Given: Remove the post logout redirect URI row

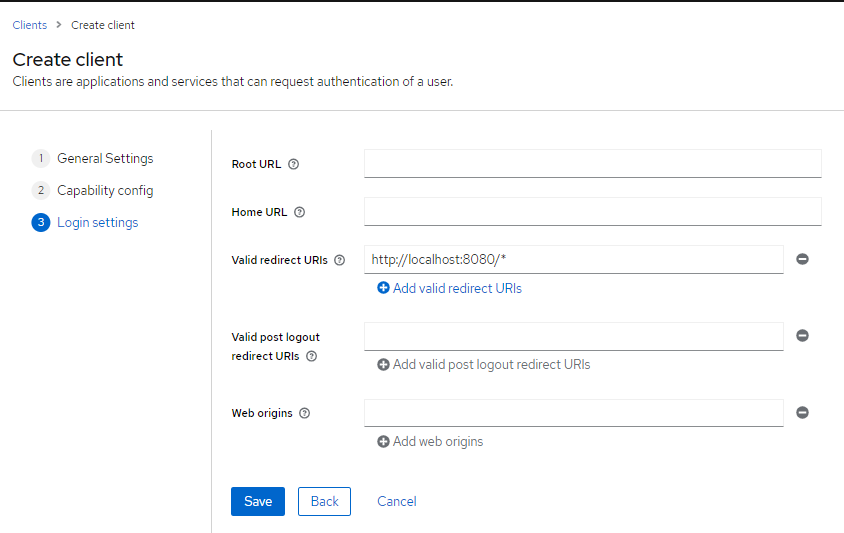Looking at the screenshot, I should (802, 335).
